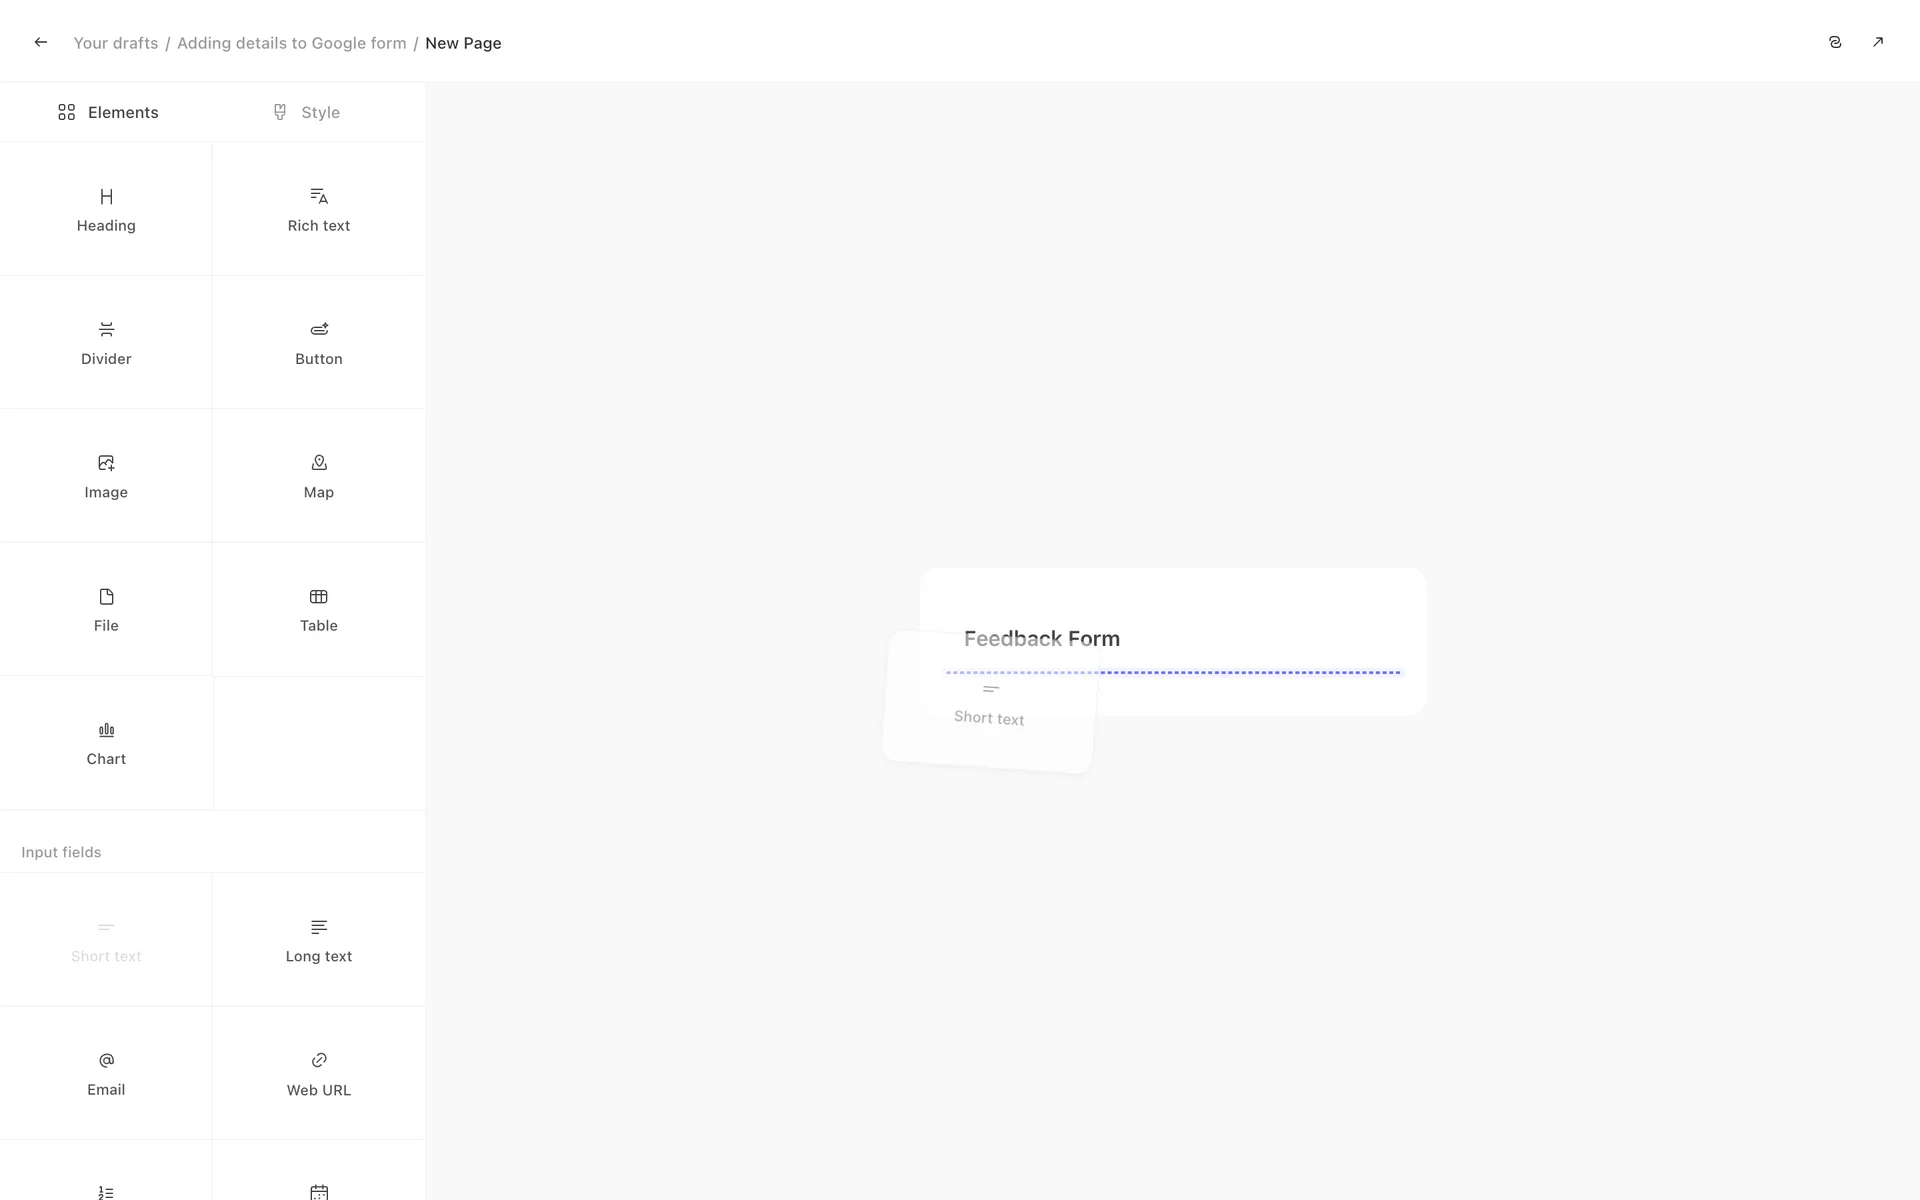Insert a Table element
1920x1200 pixels.
coord(318,610)
